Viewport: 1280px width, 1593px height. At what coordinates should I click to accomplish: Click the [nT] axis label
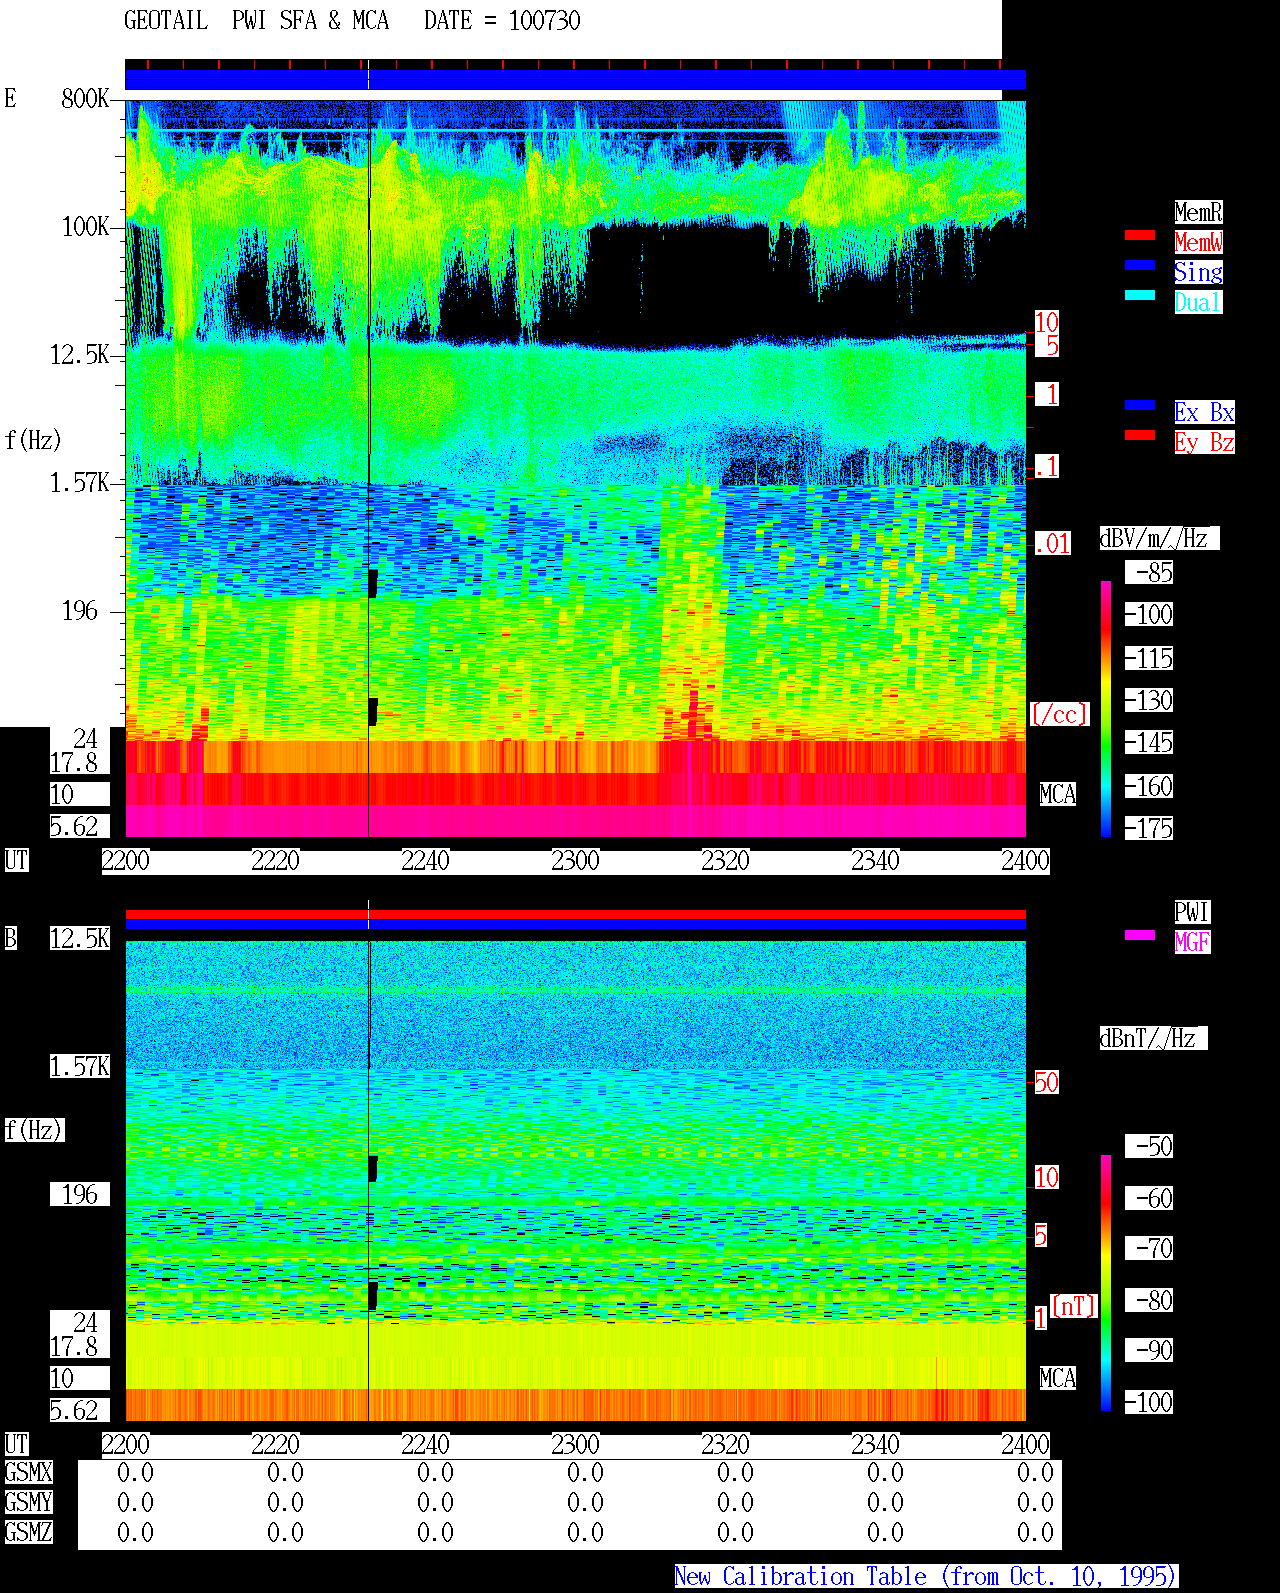[1074, 1306]
